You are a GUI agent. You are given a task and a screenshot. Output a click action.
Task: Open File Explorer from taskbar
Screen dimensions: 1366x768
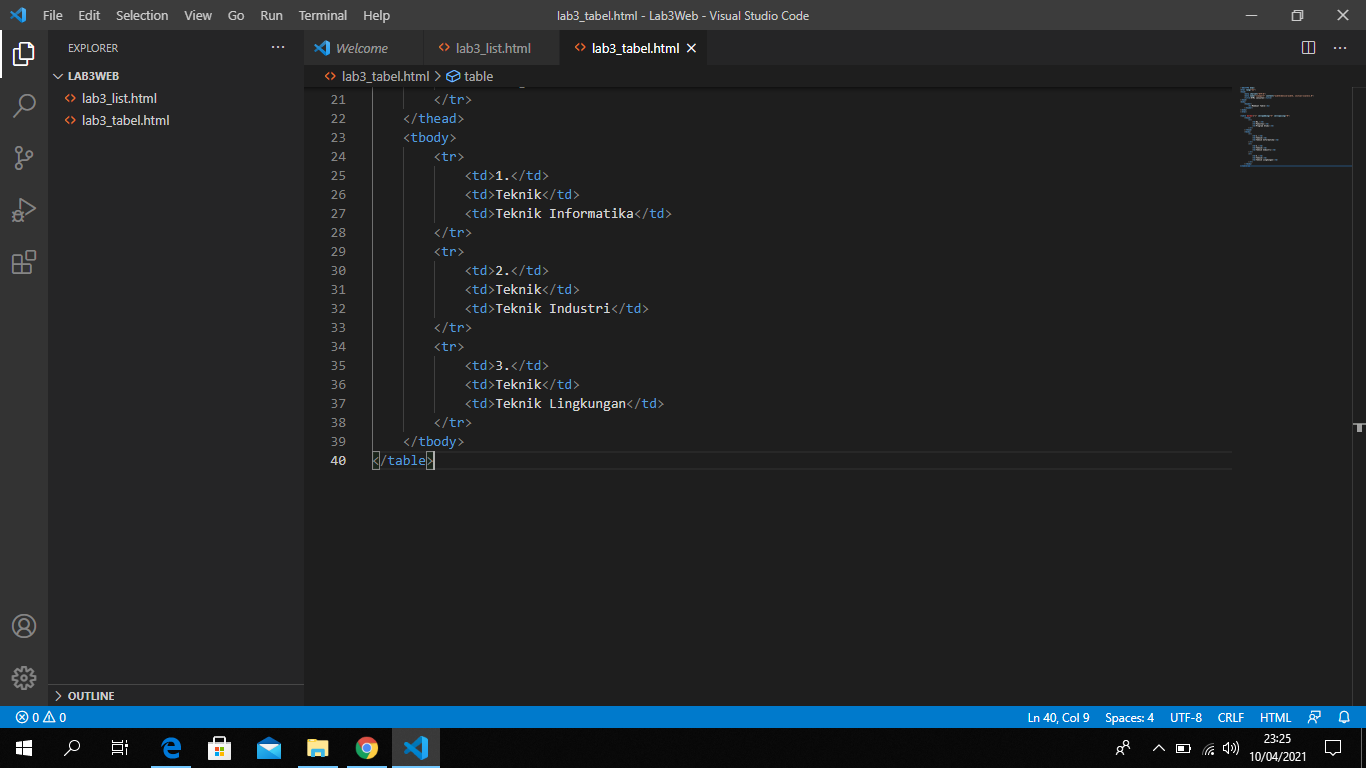318,748
